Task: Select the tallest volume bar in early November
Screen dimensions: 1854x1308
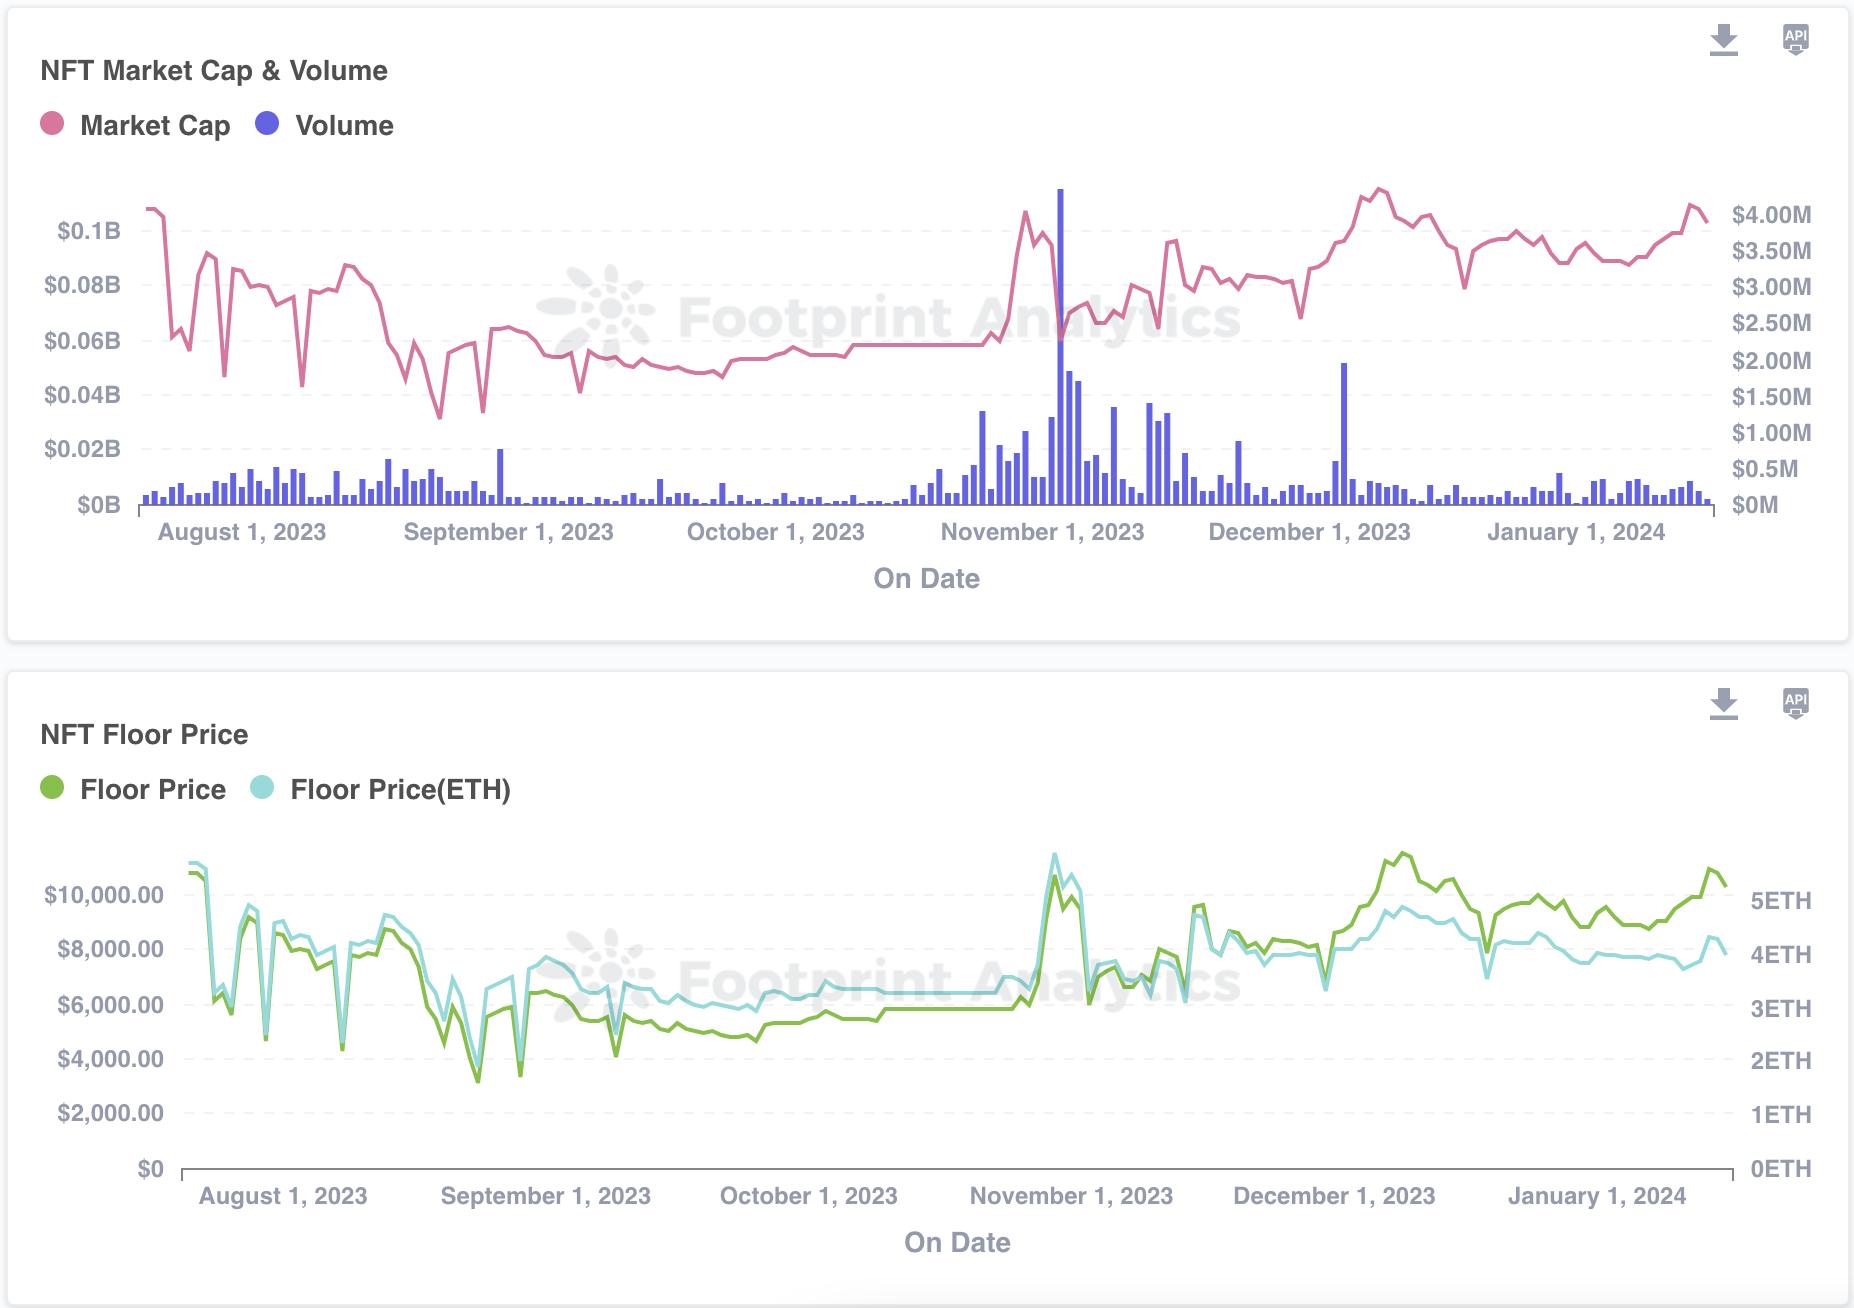Action: tap(1060, 350)
